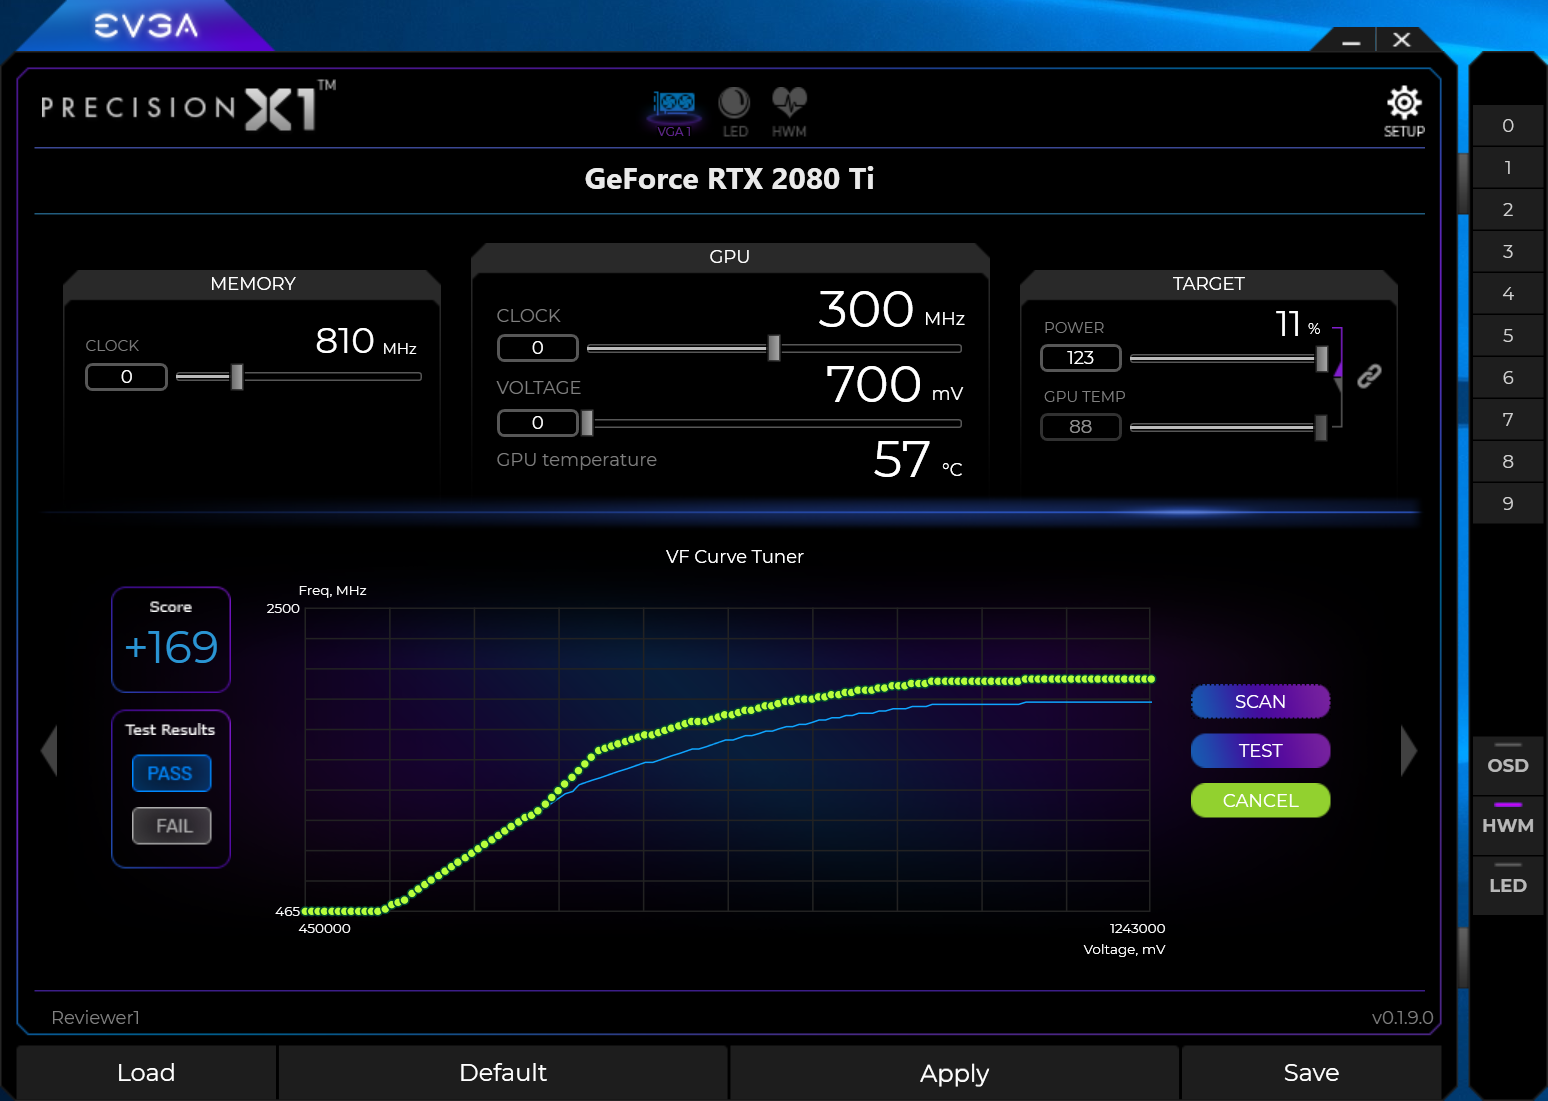Select profile slot 9

1508,504
